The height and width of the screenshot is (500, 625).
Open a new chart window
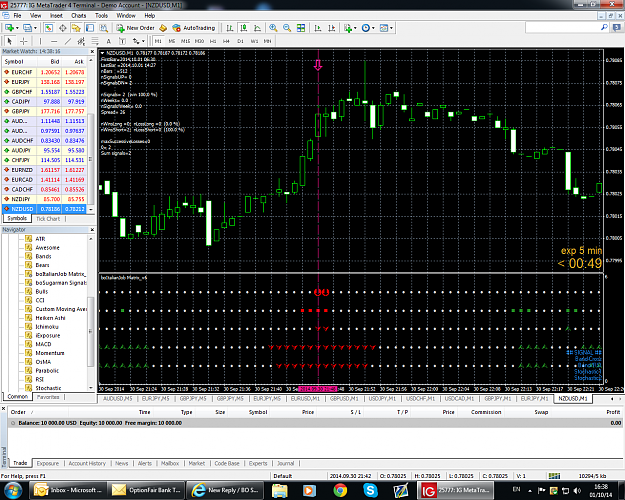pyautogui.click(x=9, y=28)
